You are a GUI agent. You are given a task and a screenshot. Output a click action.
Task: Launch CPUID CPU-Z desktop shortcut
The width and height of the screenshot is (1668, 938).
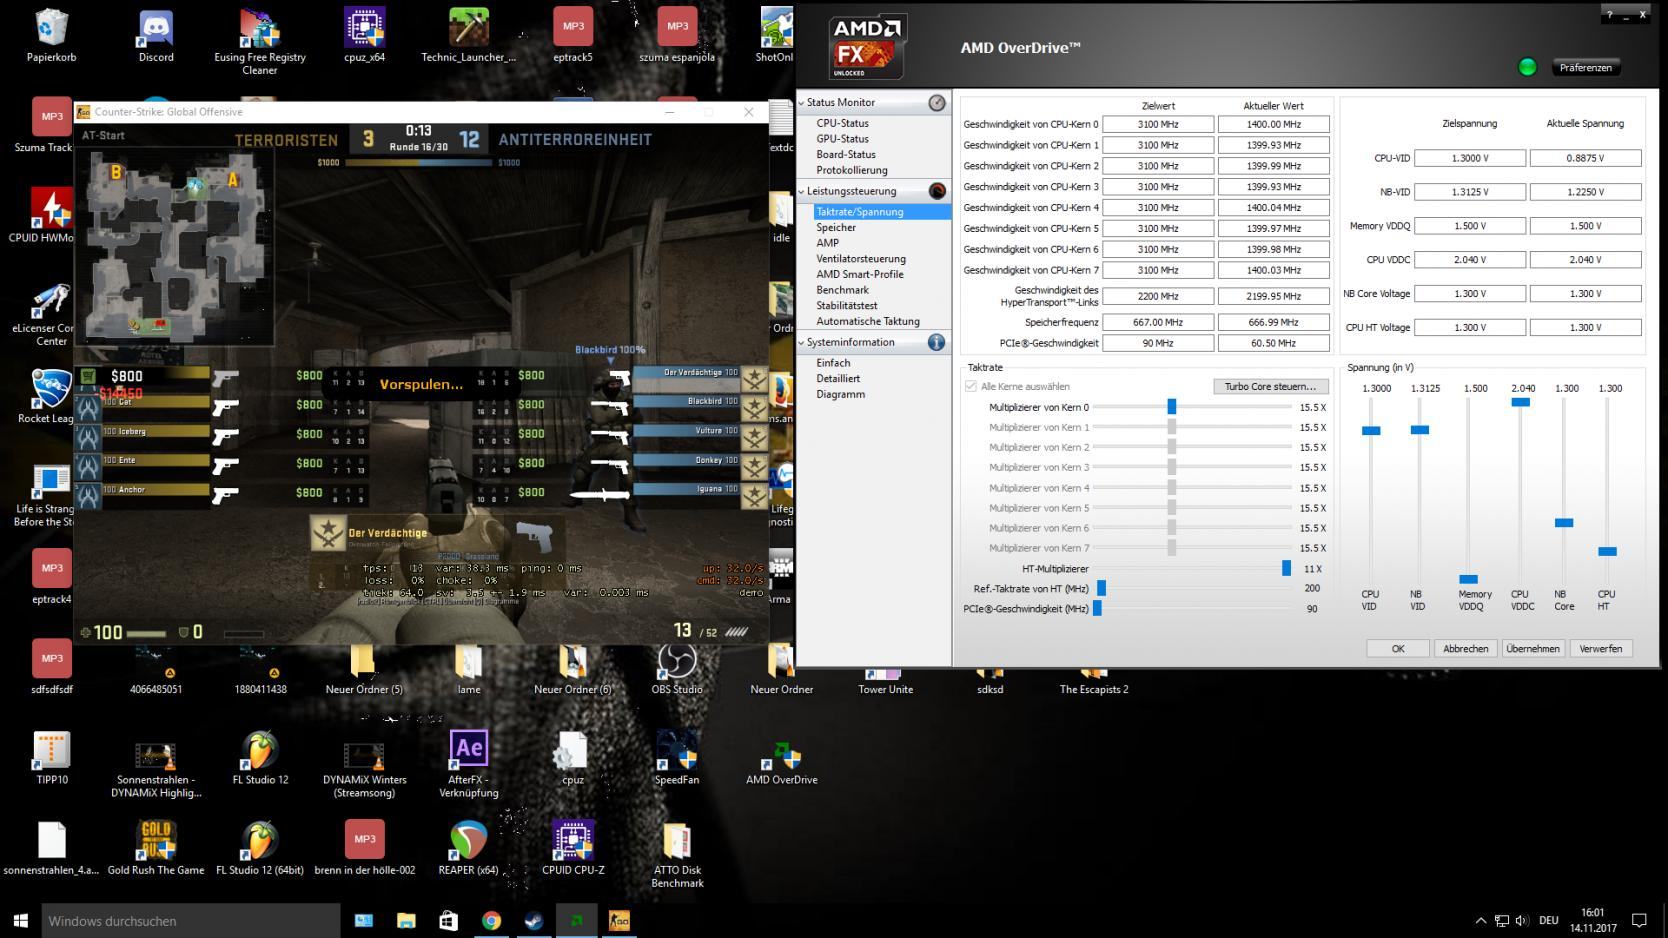coord(573,849)
